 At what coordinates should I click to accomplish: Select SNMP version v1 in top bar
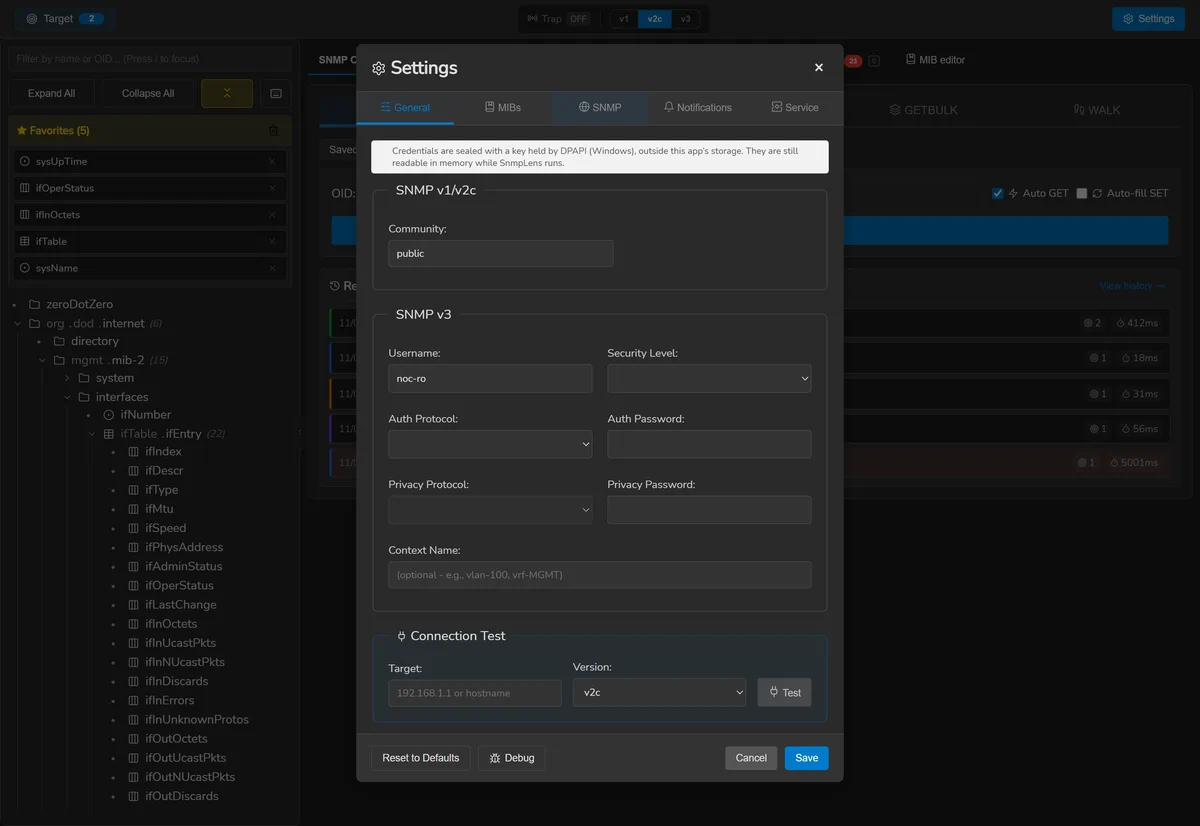tap(624, 19)
